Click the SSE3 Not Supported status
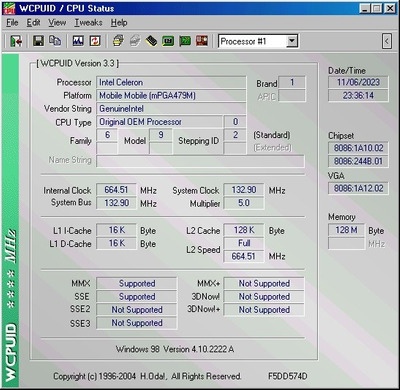 (137, 323)
